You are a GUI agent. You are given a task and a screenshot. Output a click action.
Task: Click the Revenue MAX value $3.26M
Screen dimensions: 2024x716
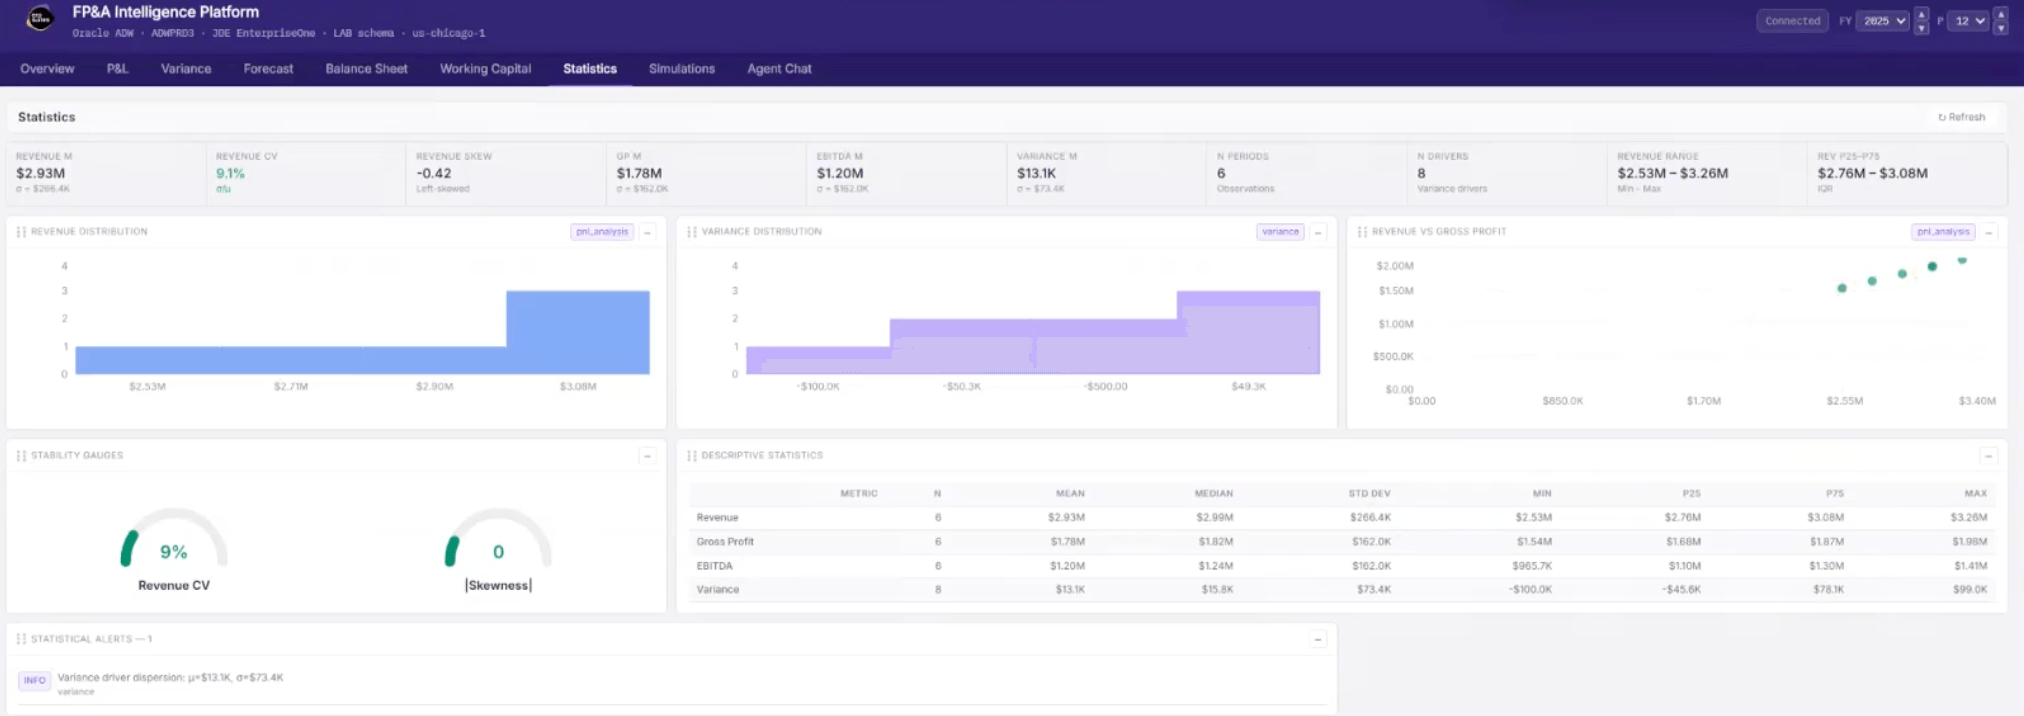coord(1968,518)
